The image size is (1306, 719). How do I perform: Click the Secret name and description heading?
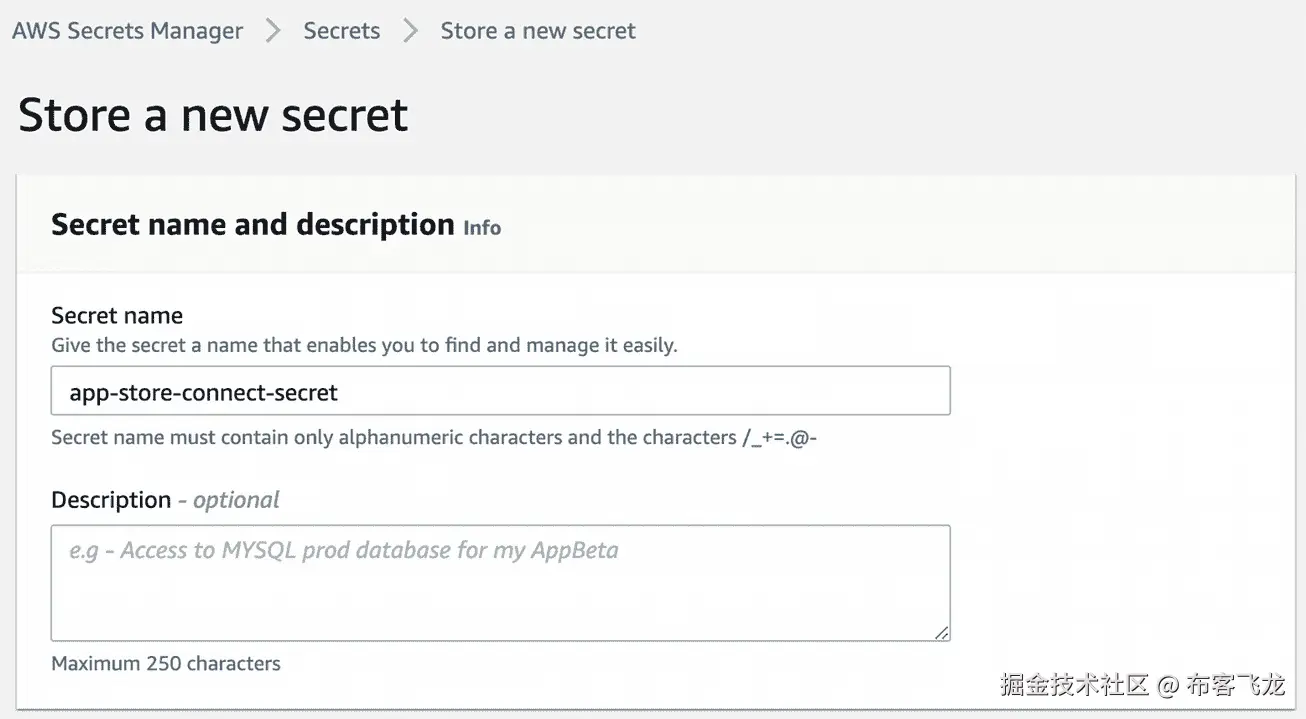click(x=253, y=225)
